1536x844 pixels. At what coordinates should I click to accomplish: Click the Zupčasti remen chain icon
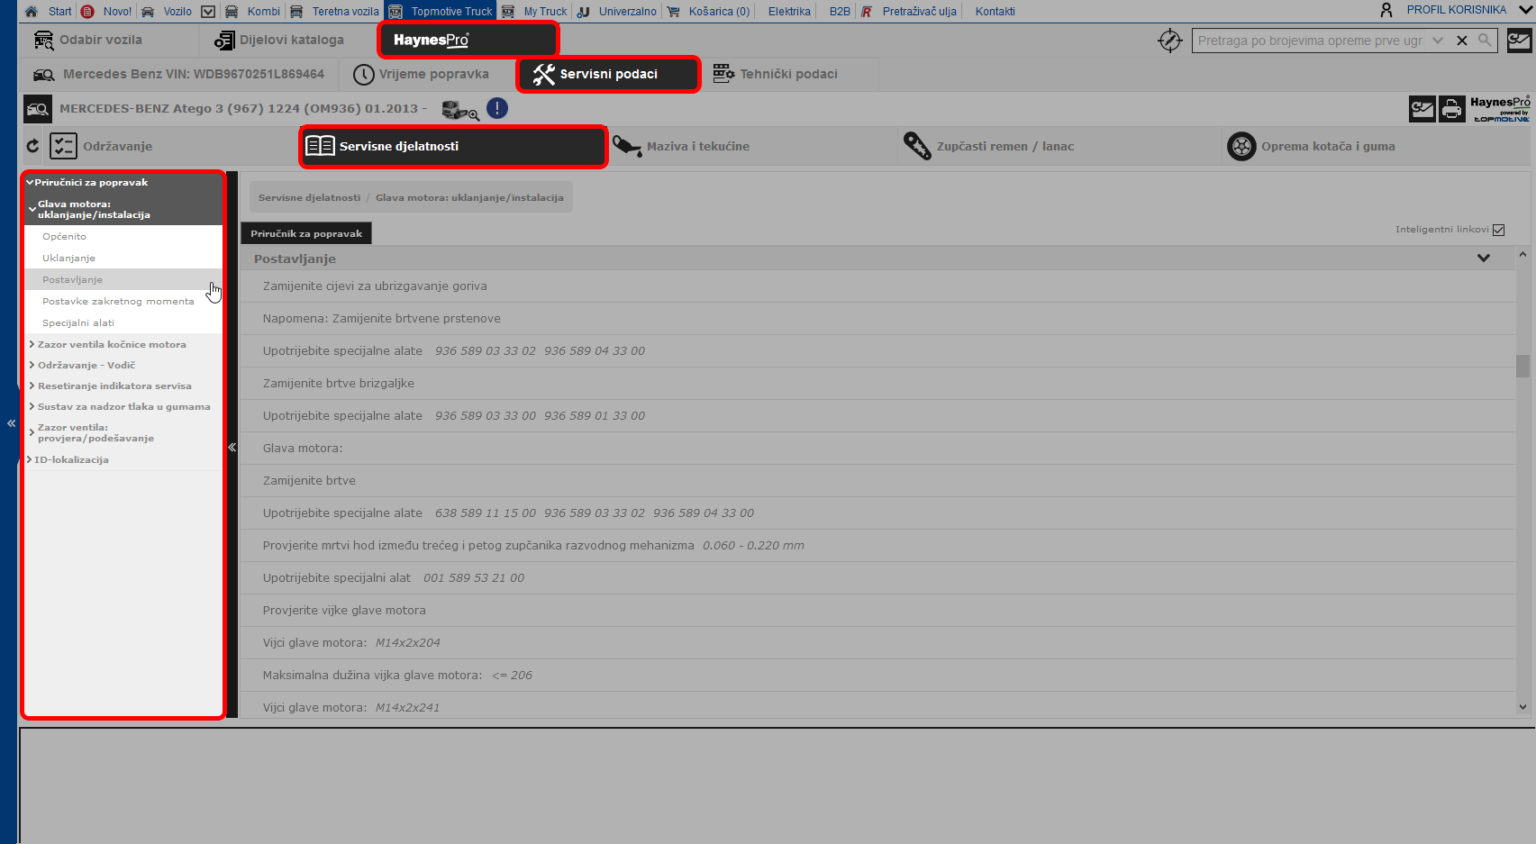click(917, 146)
